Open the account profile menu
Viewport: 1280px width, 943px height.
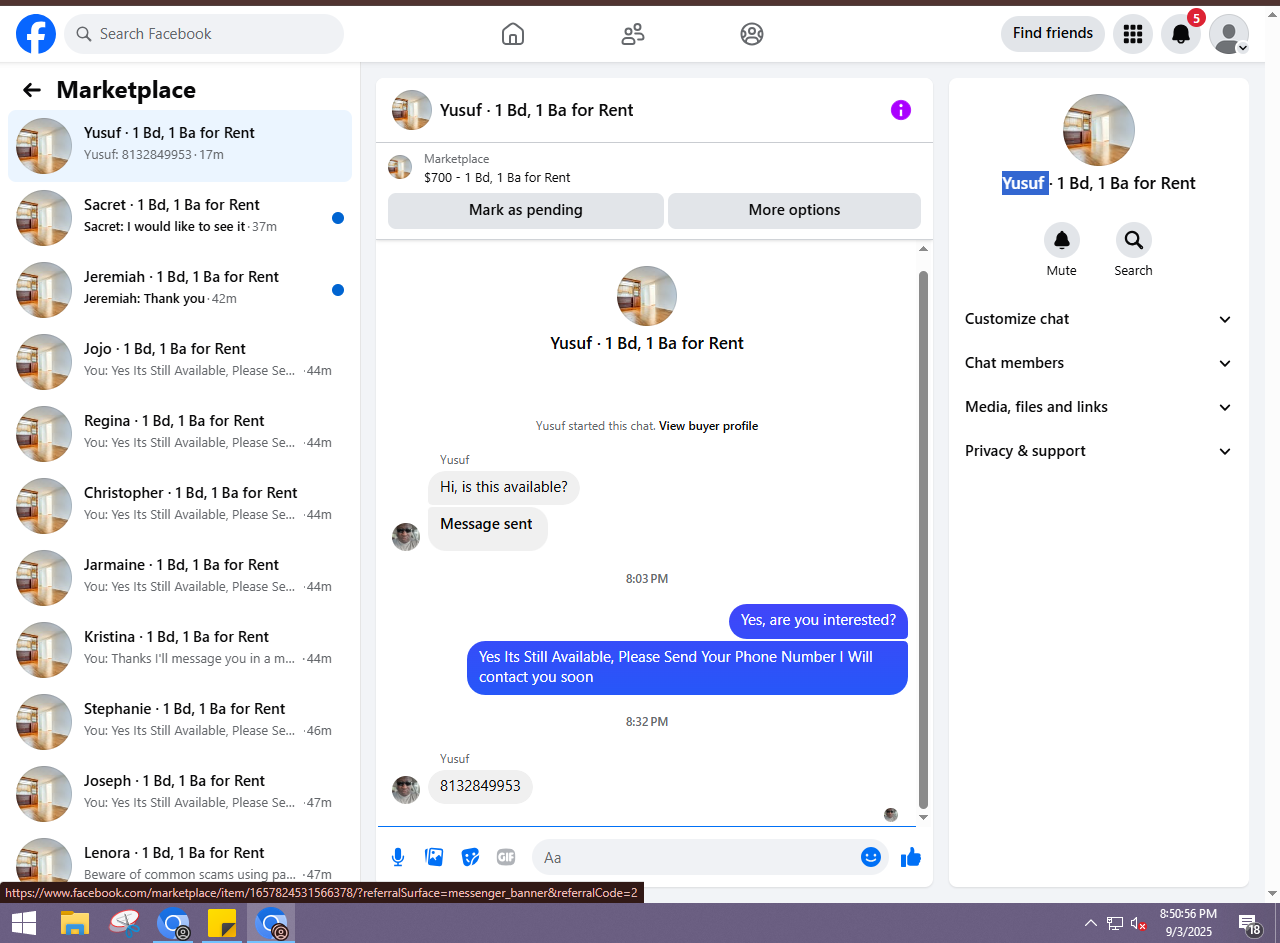pos(1229,34)
